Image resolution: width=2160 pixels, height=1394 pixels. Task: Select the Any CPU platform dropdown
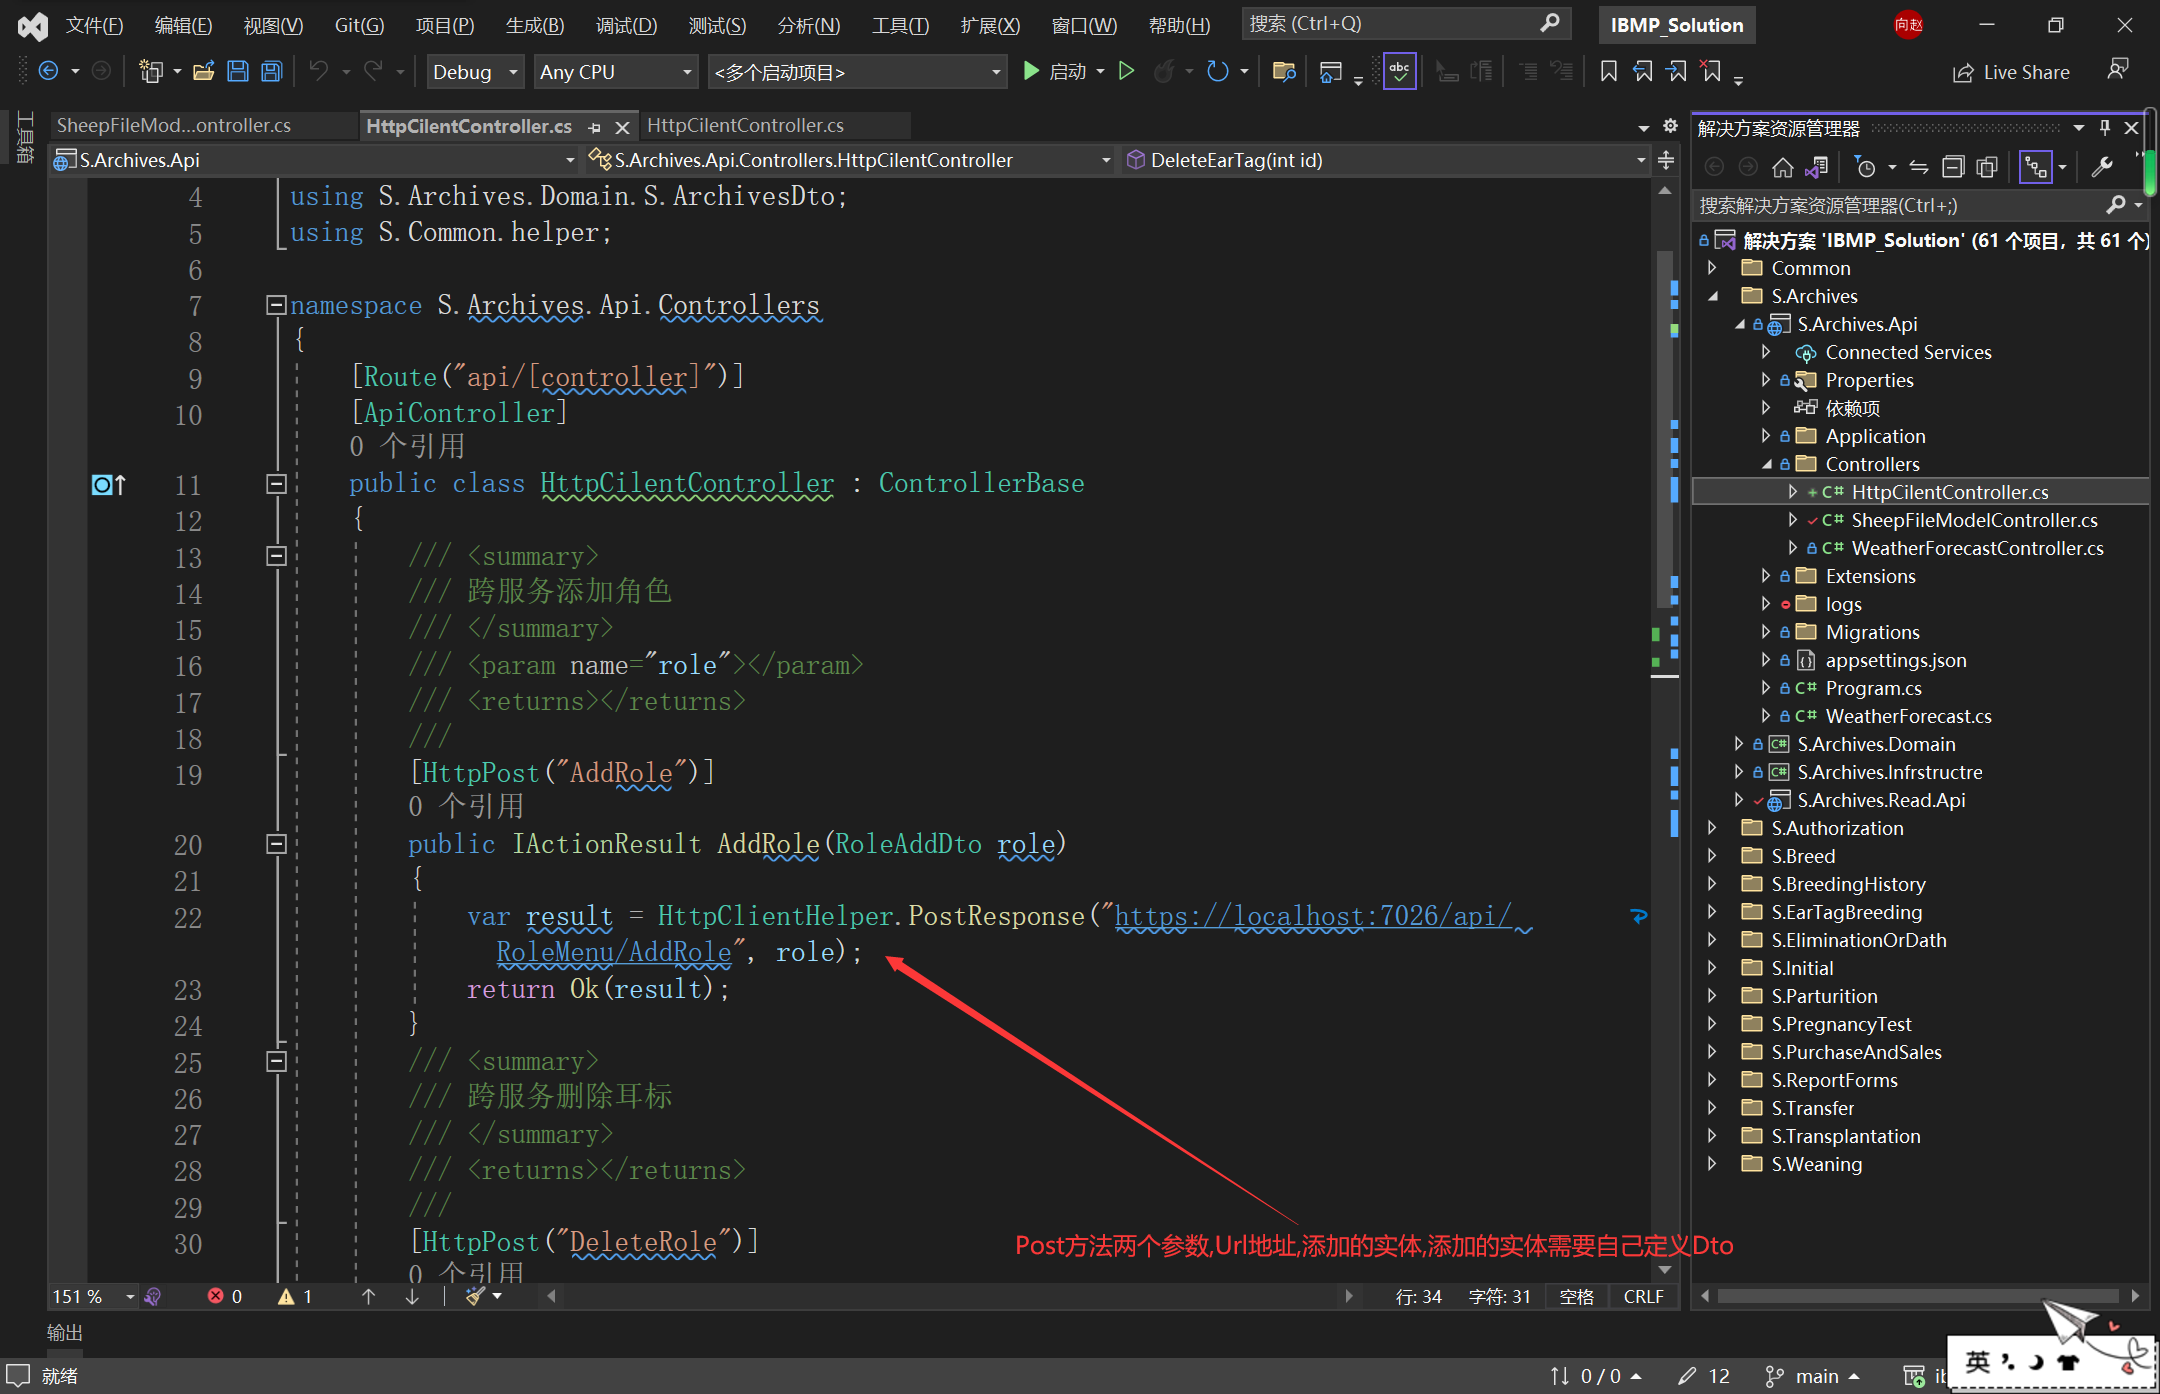pos(612,72)
